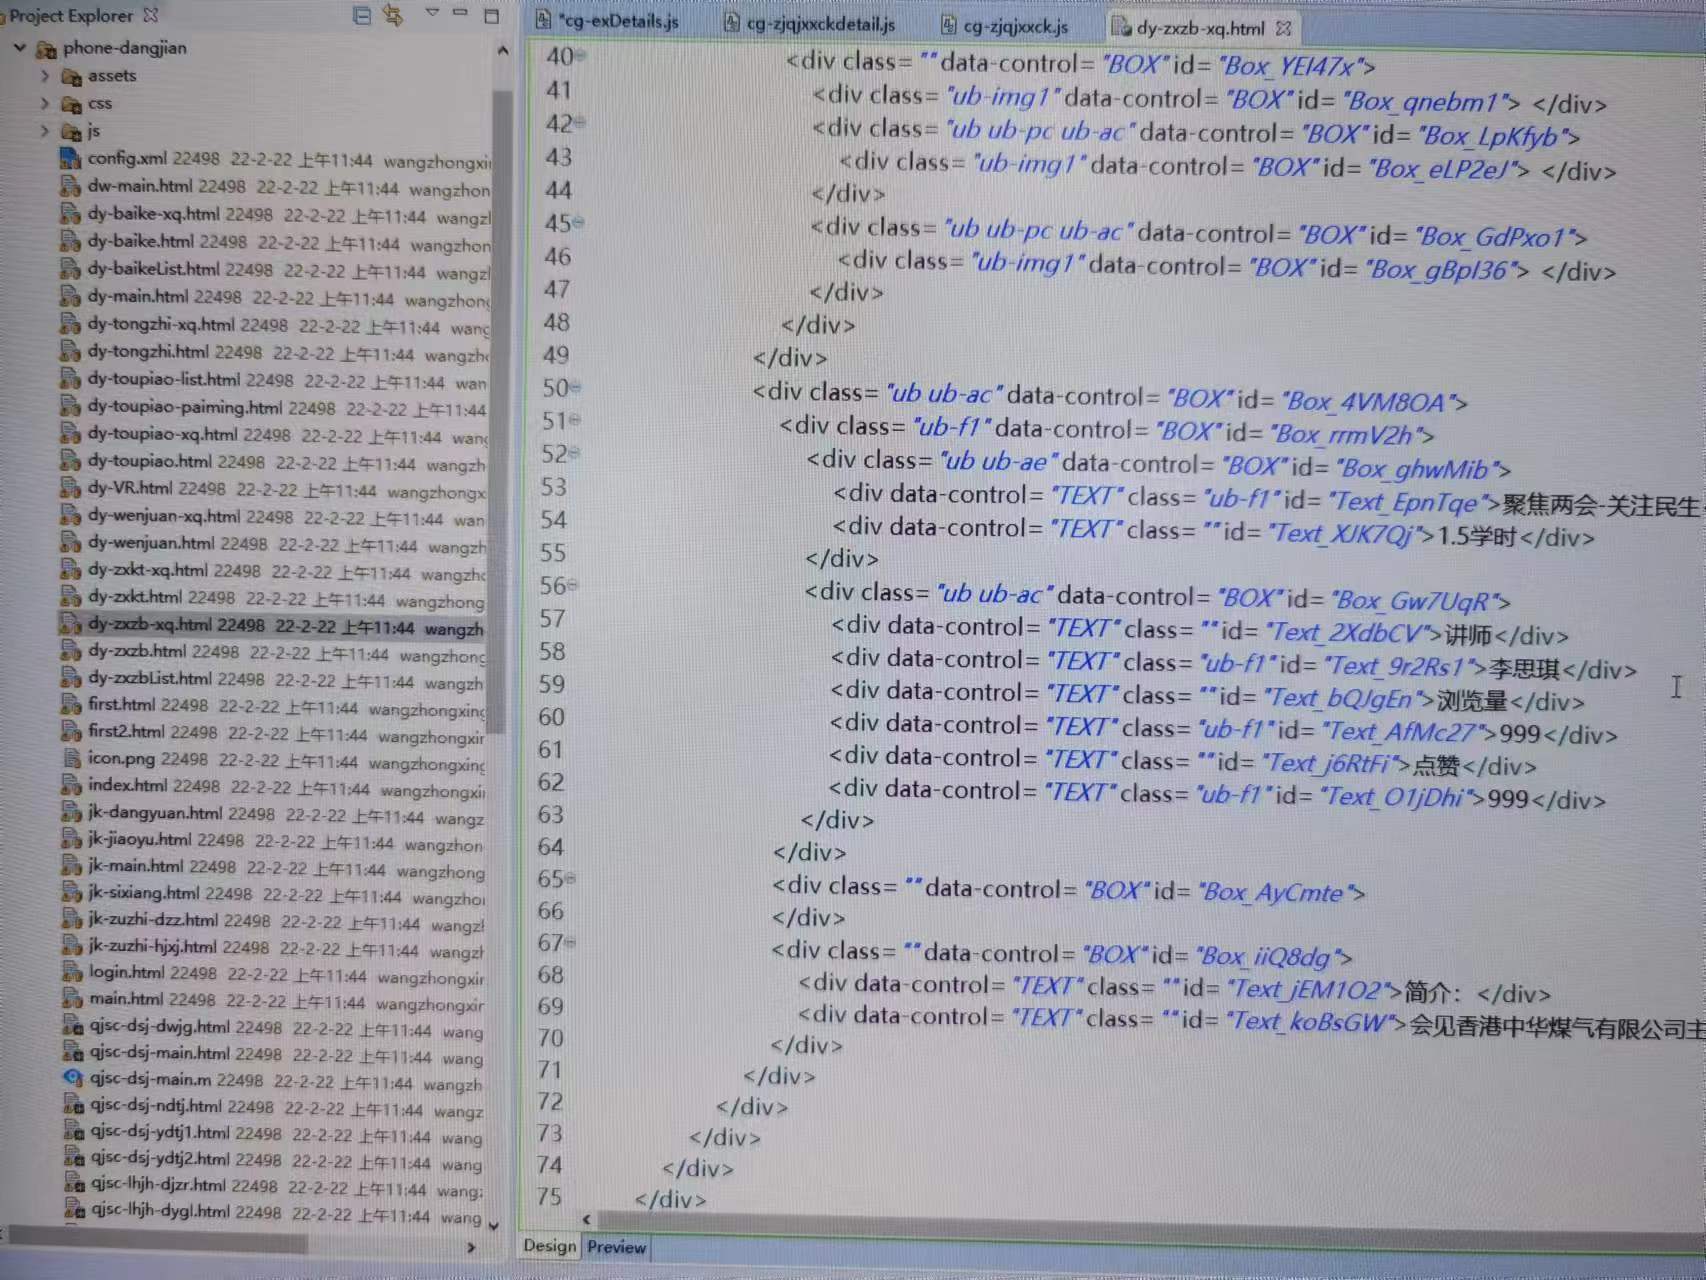The width and height of the screenshot is (1706, 1280).
Task: Toggle Link with Editor in Project Explorer
Action: [393, 15]
